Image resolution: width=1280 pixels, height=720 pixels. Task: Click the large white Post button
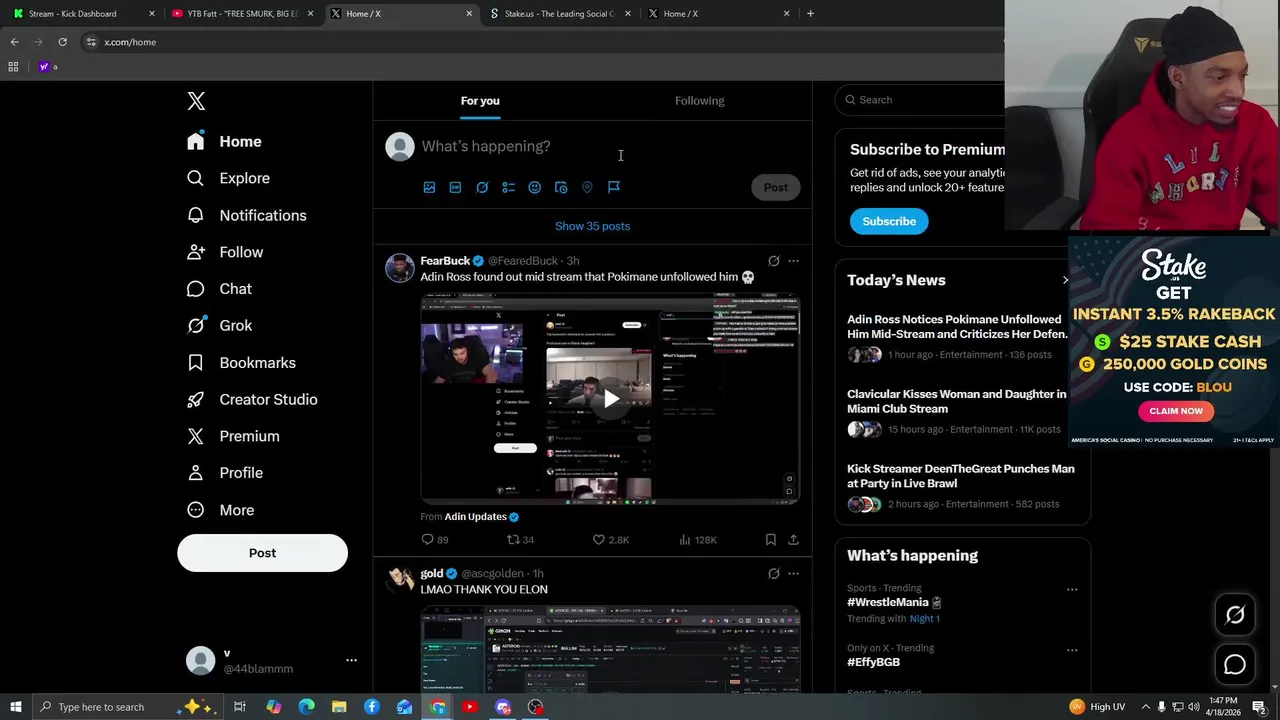pyautogui.click(x=262, y=553)
